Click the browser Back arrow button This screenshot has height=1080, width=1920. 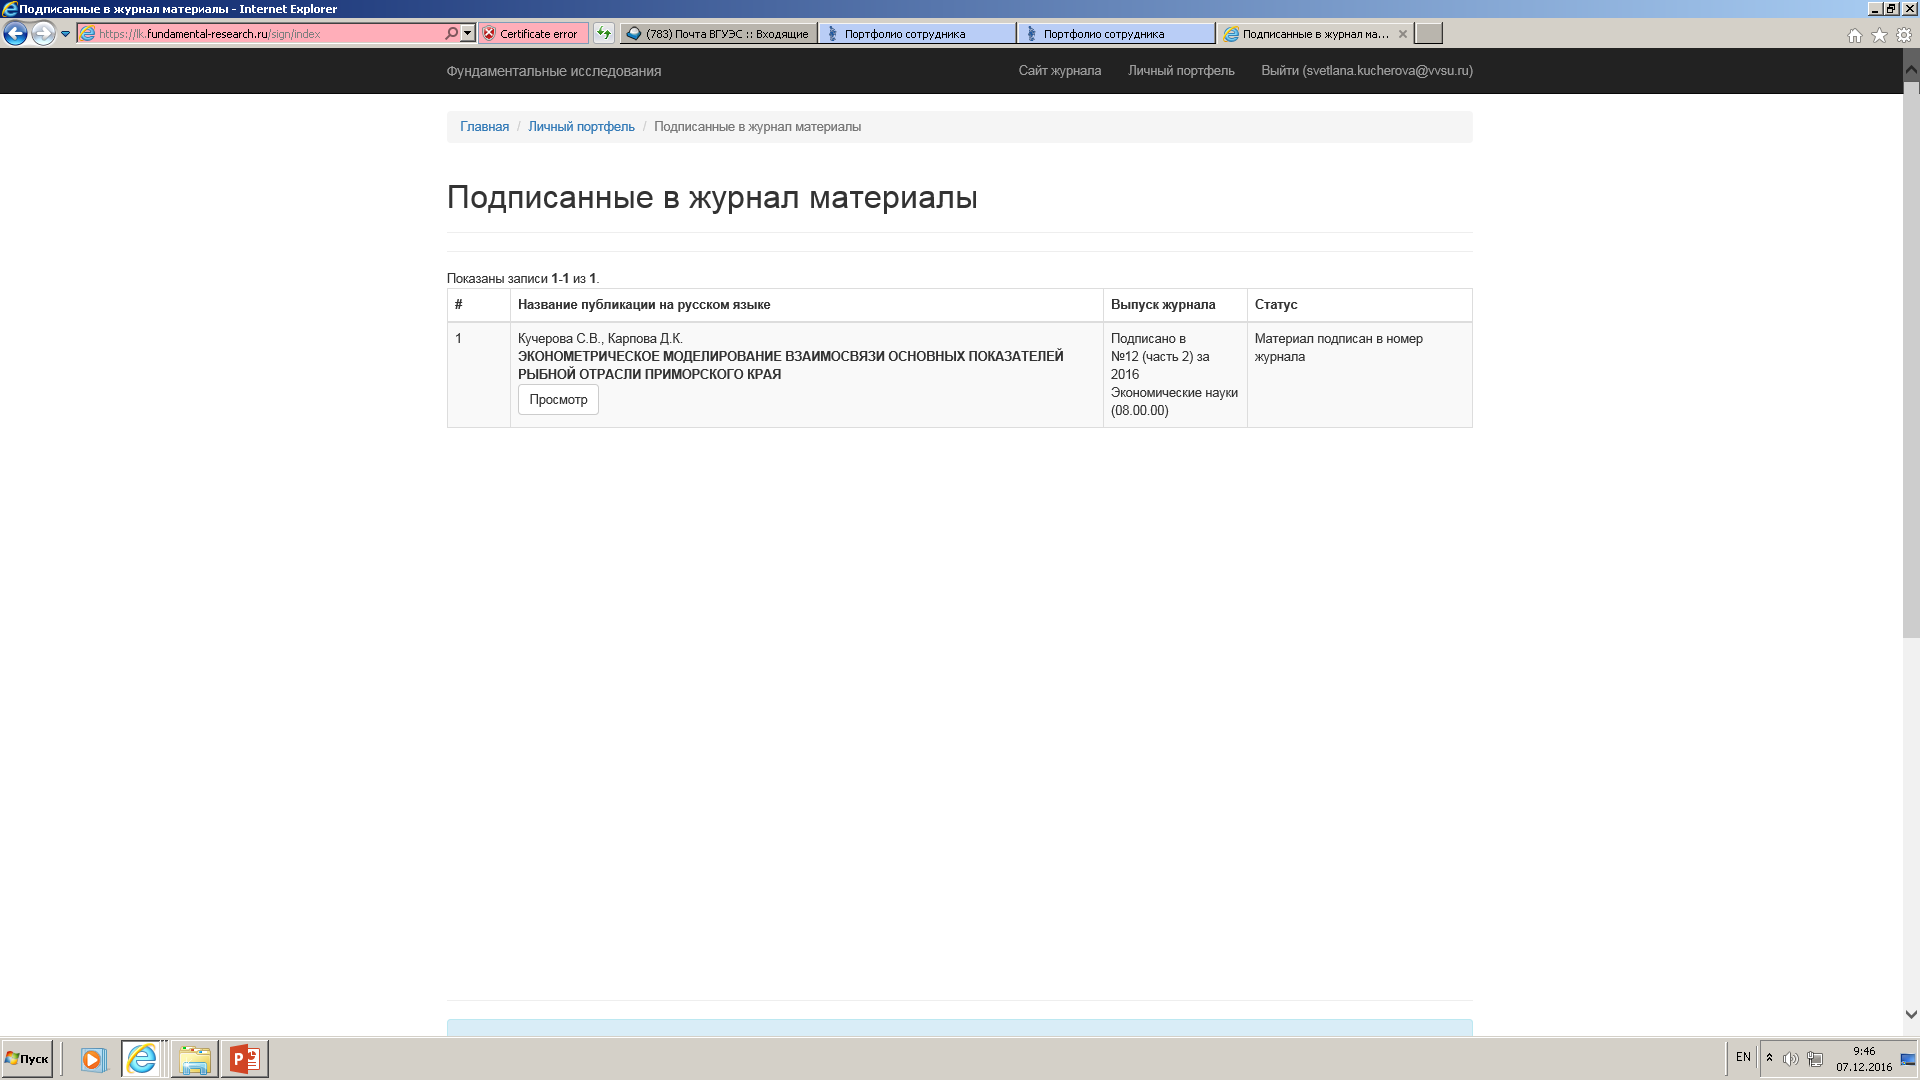[x=15, y=33]
